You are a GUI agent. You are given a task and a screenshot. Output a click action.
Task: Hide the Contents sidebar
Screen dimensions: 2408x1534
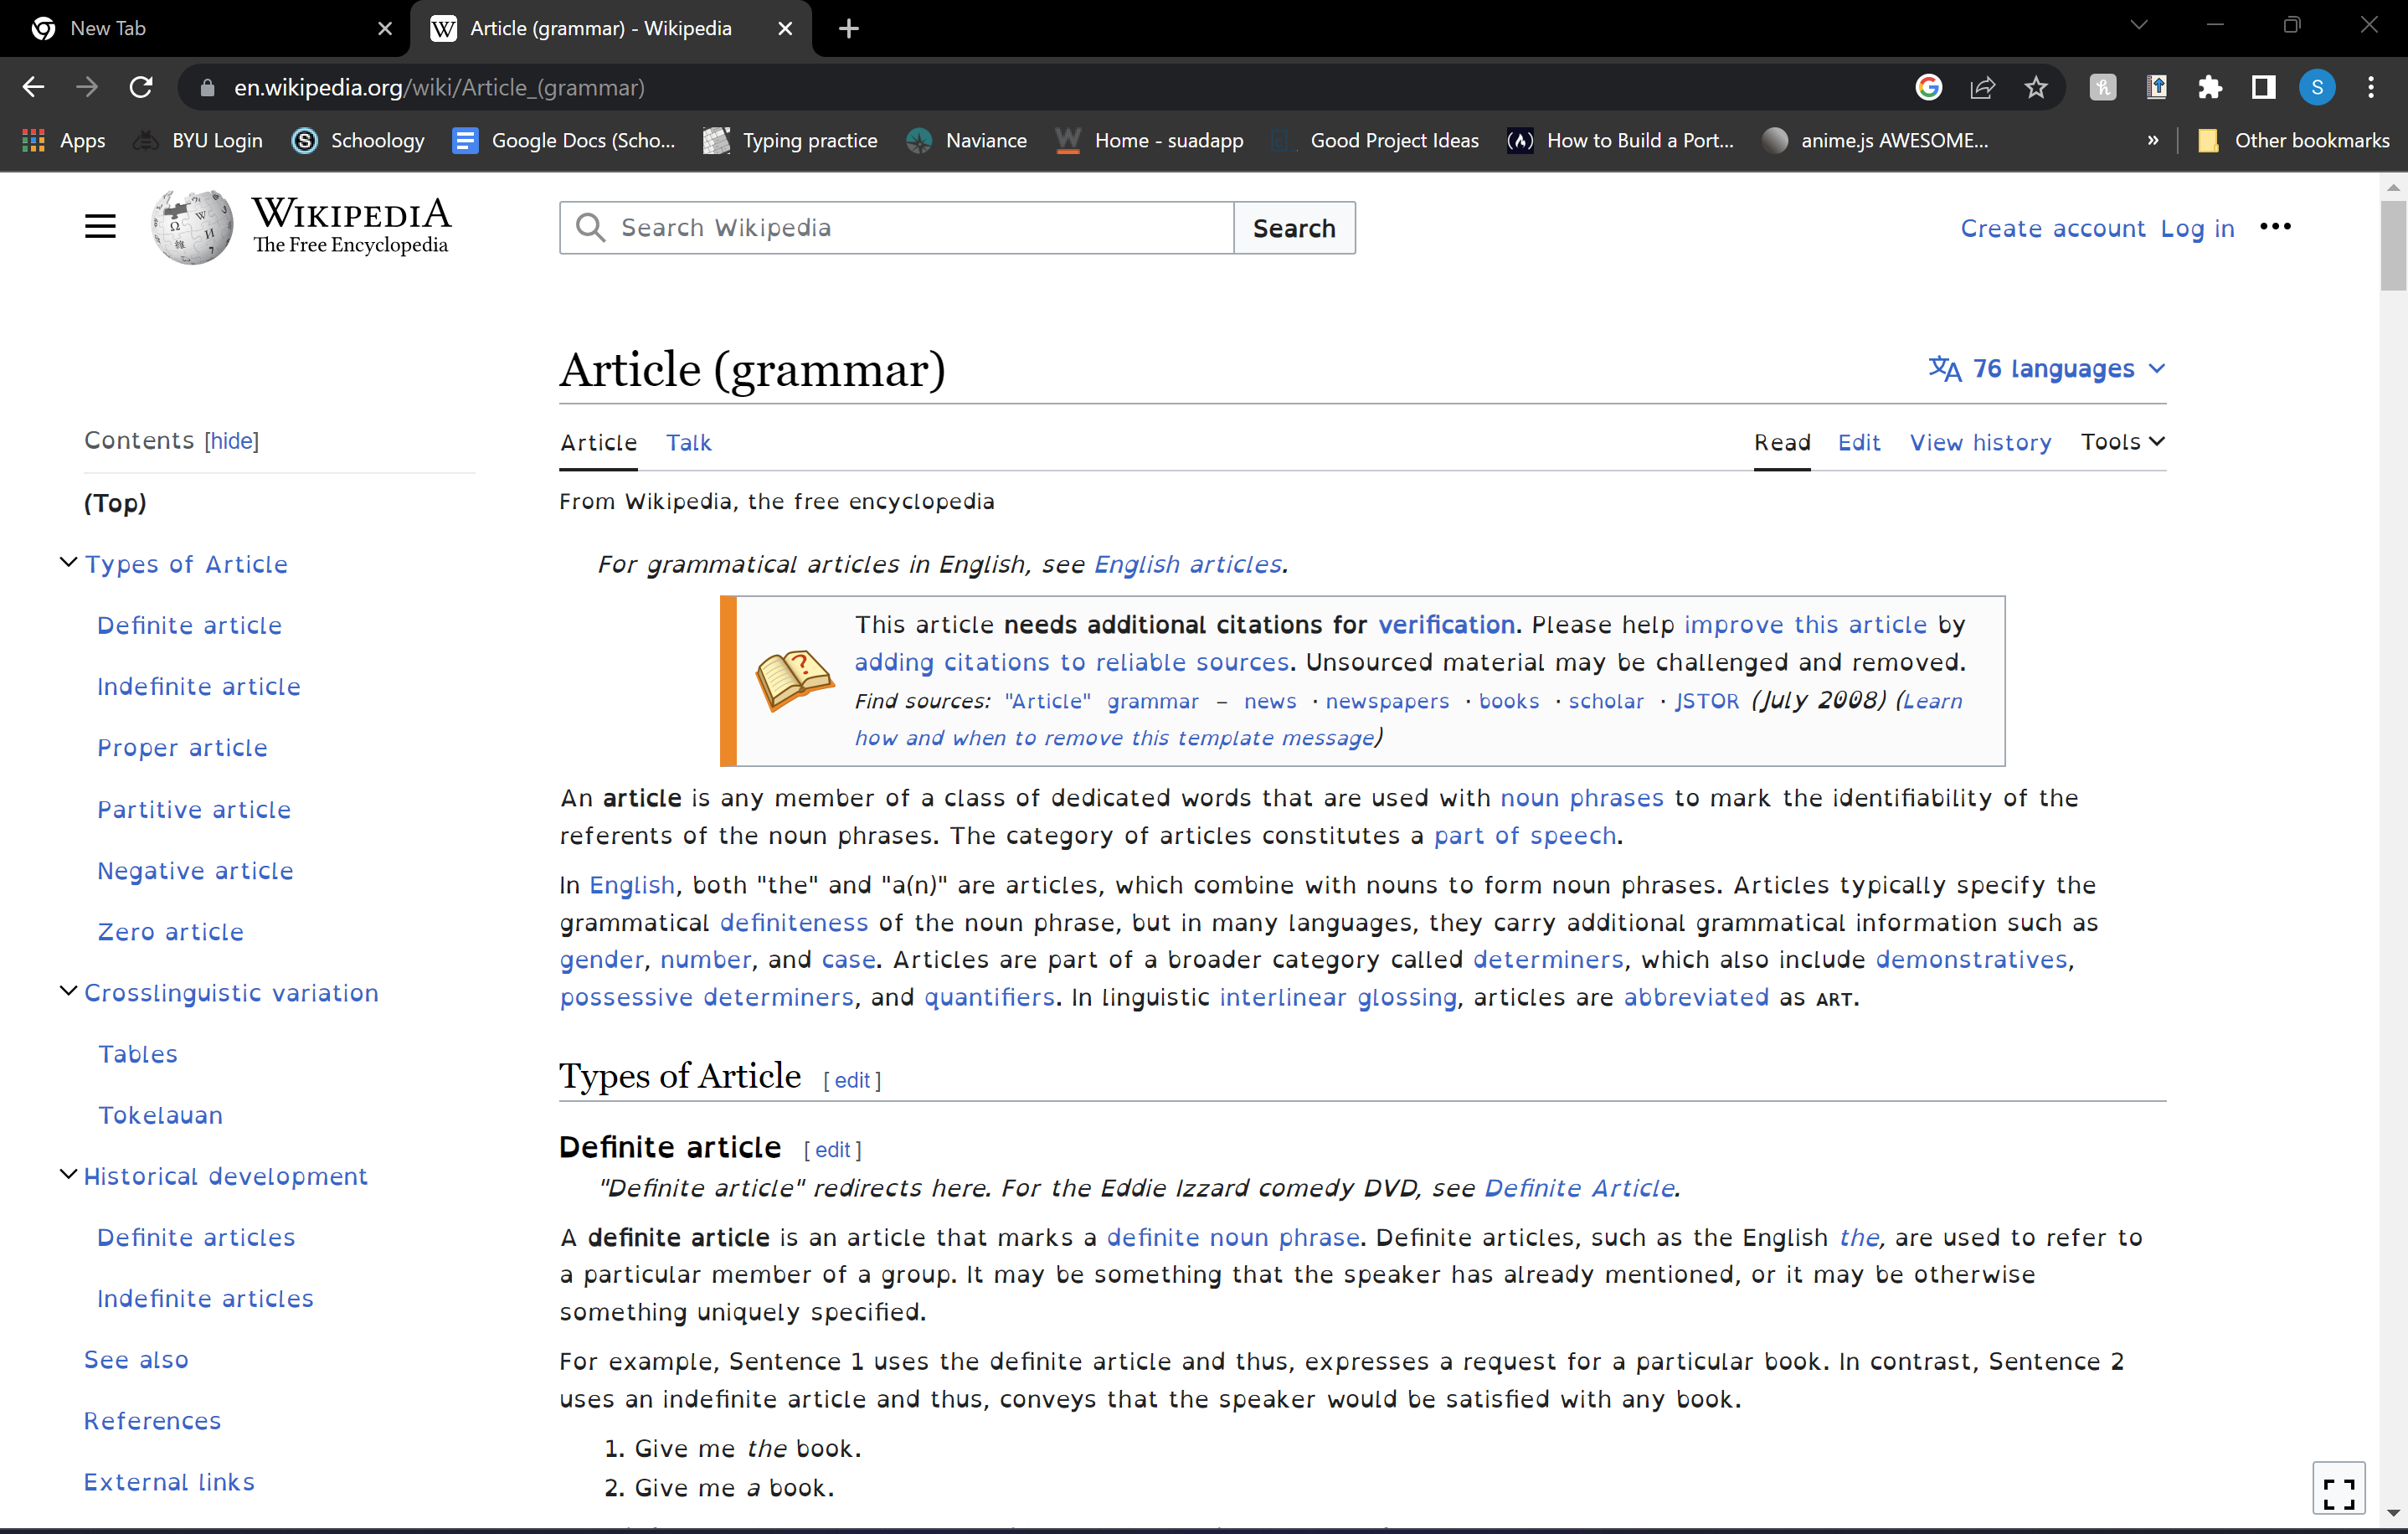pyautogui.click(x=232, y=441)
